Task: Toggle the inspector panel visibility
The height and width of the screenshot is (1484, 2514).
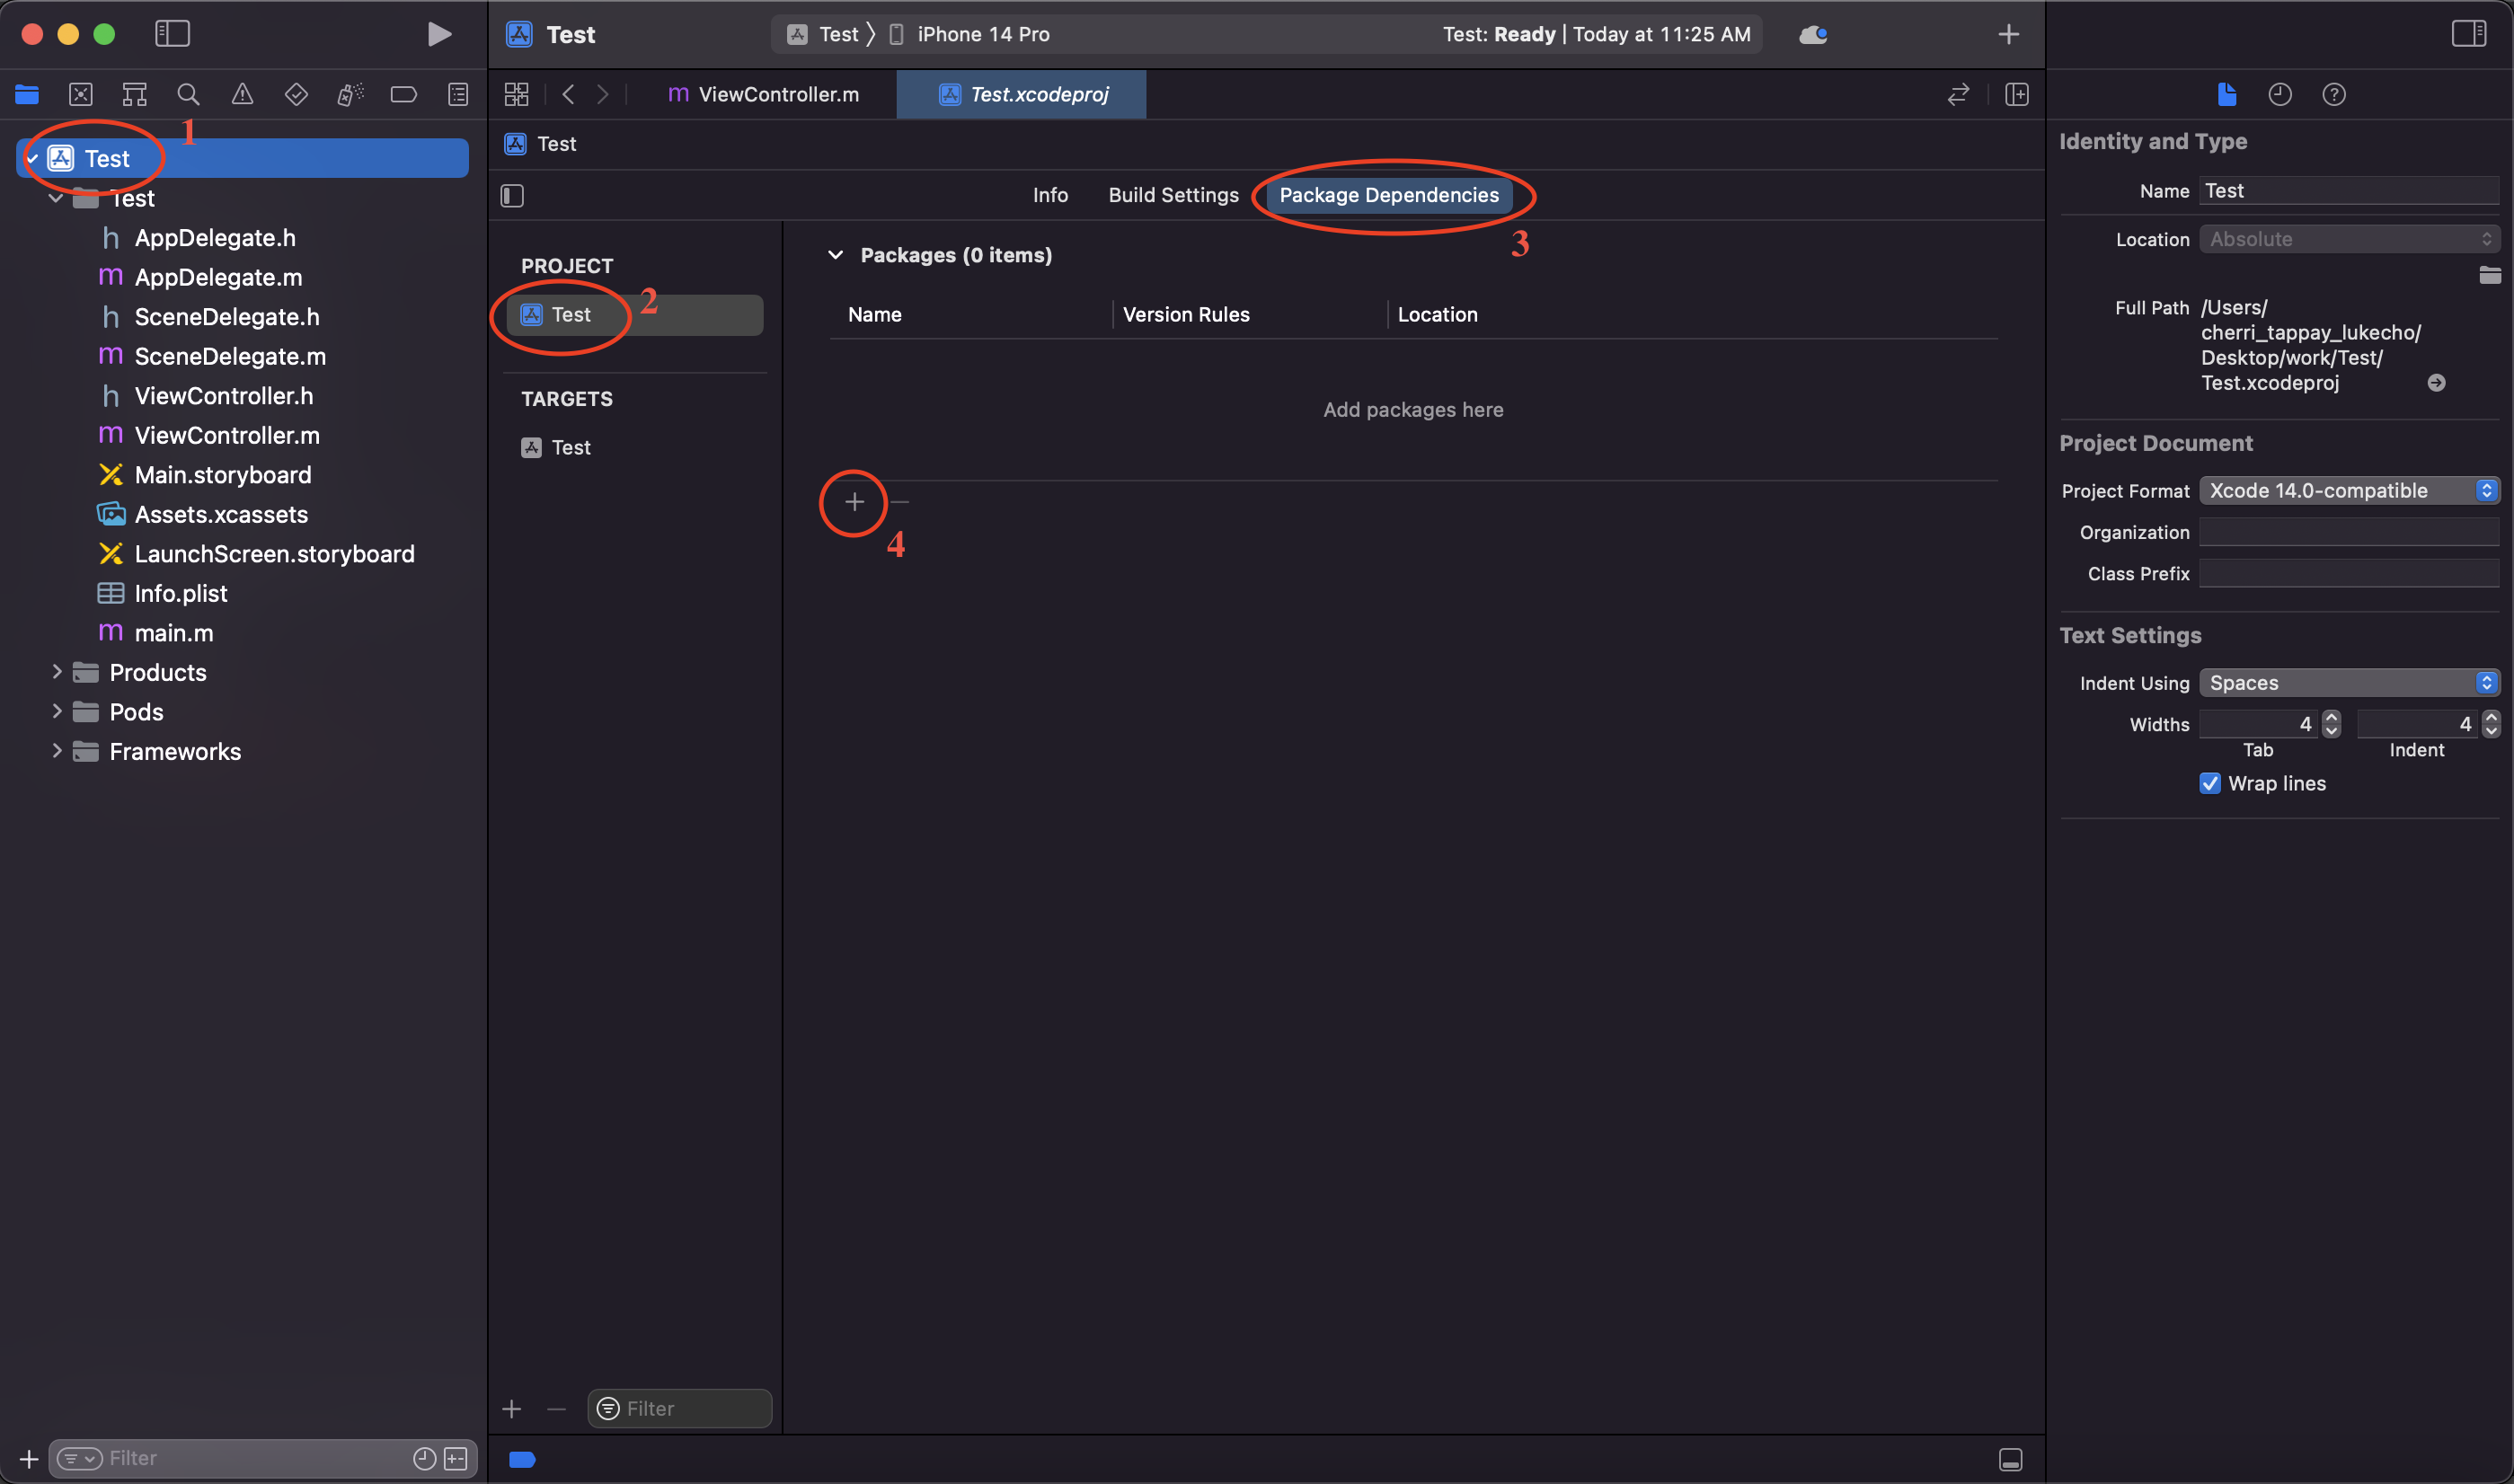Action: pos(2468,34)
